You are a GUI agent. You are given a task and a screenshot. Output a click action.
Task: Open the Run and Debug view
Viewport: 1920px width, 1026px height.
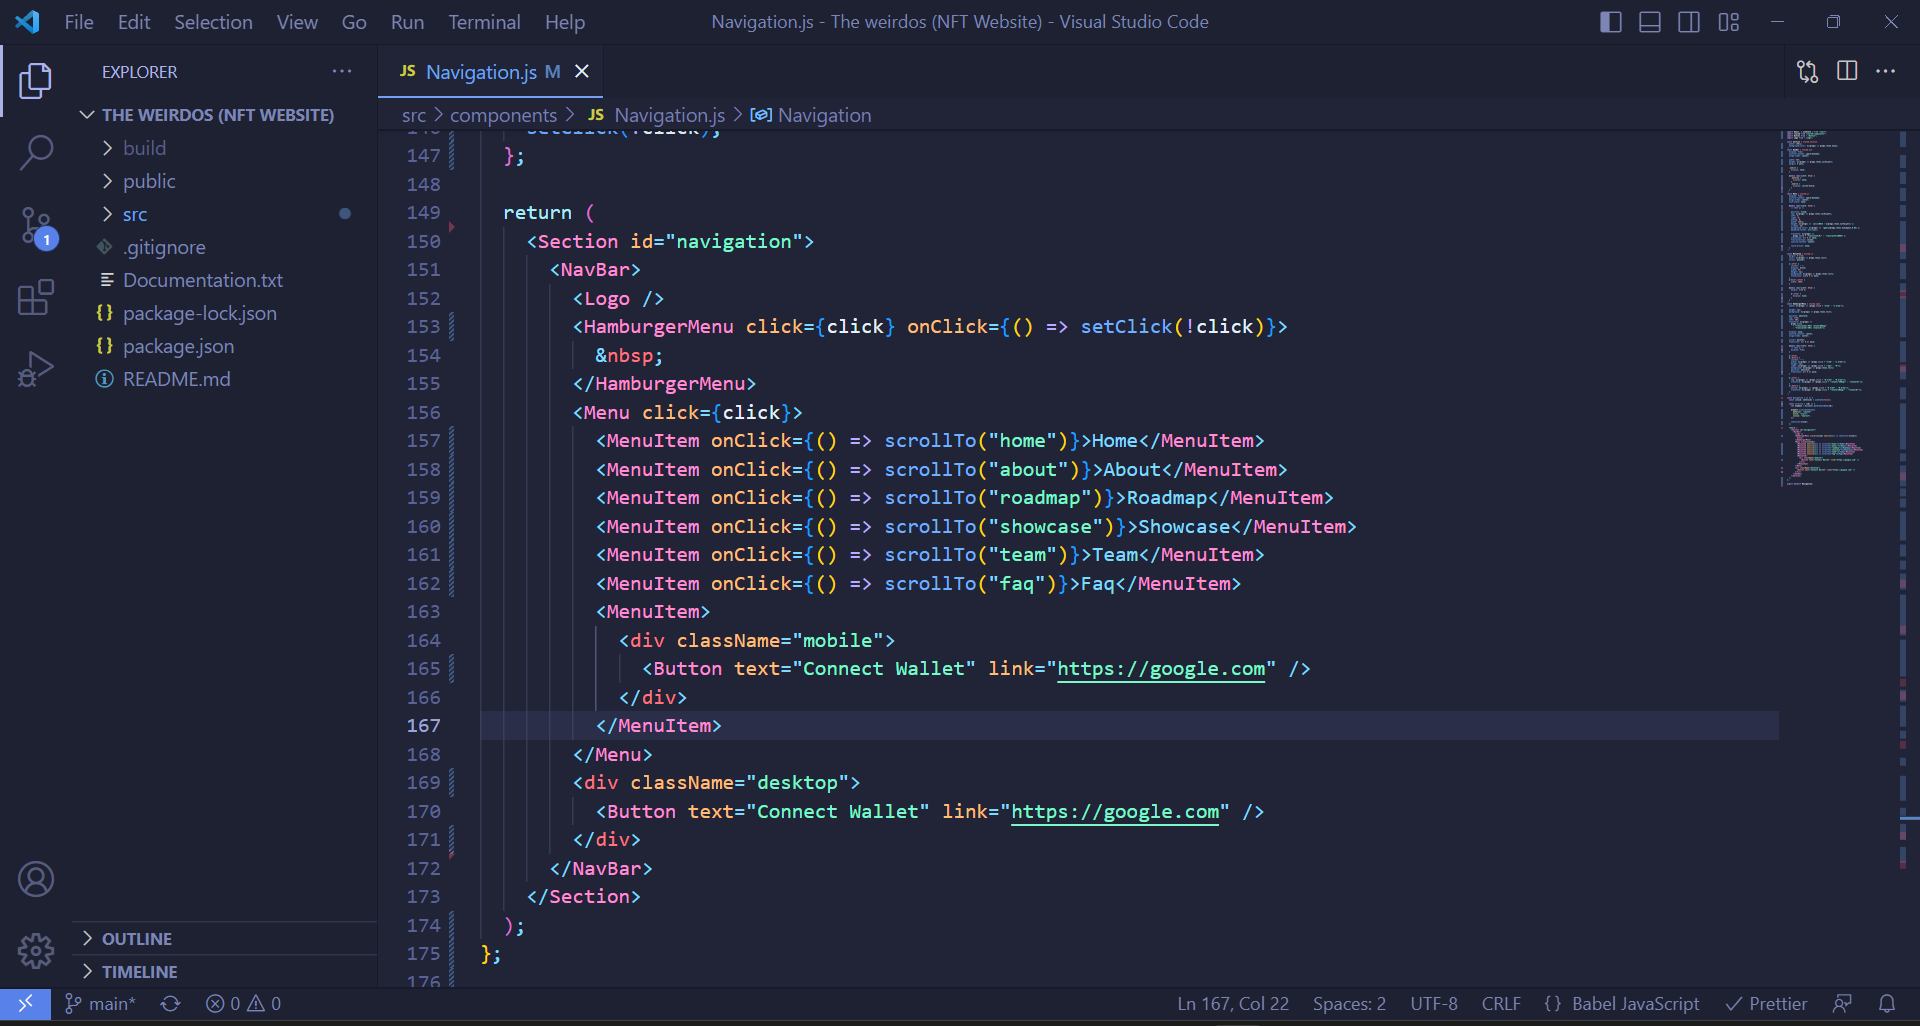click(x=36, y=368)
